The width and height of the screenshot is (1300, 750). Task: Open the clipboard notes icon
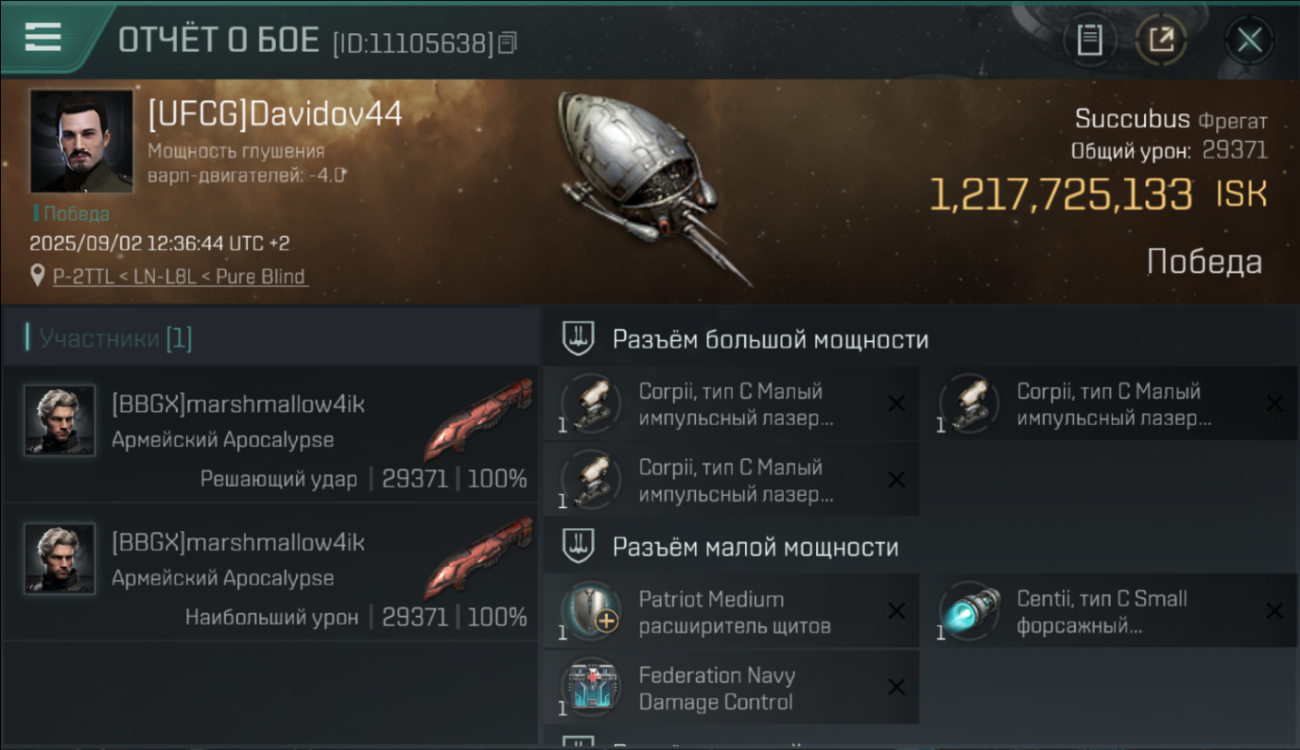pos(1089,40)
